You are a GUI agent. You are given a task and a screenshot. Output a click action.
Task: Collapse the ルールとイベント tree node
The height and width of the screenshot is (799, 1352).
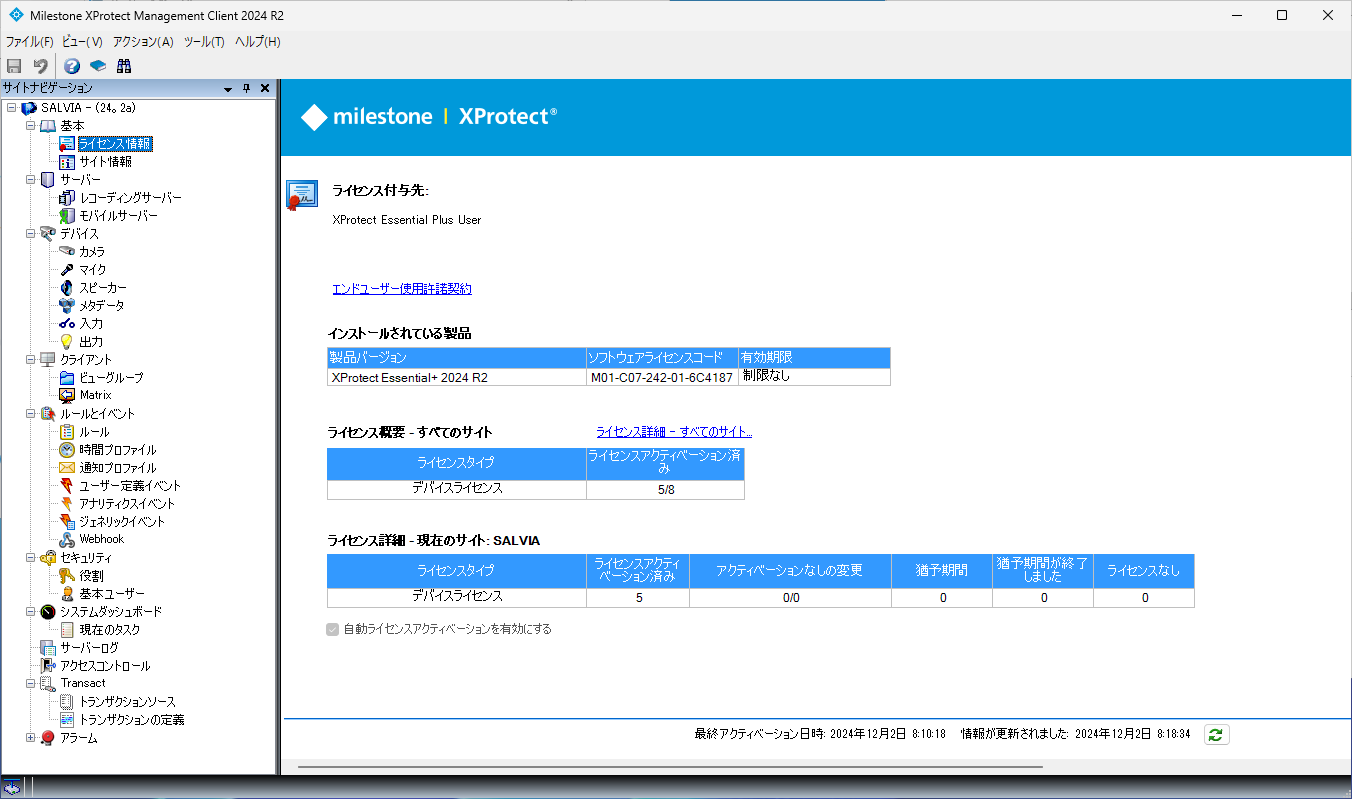[x=31, y=414]
